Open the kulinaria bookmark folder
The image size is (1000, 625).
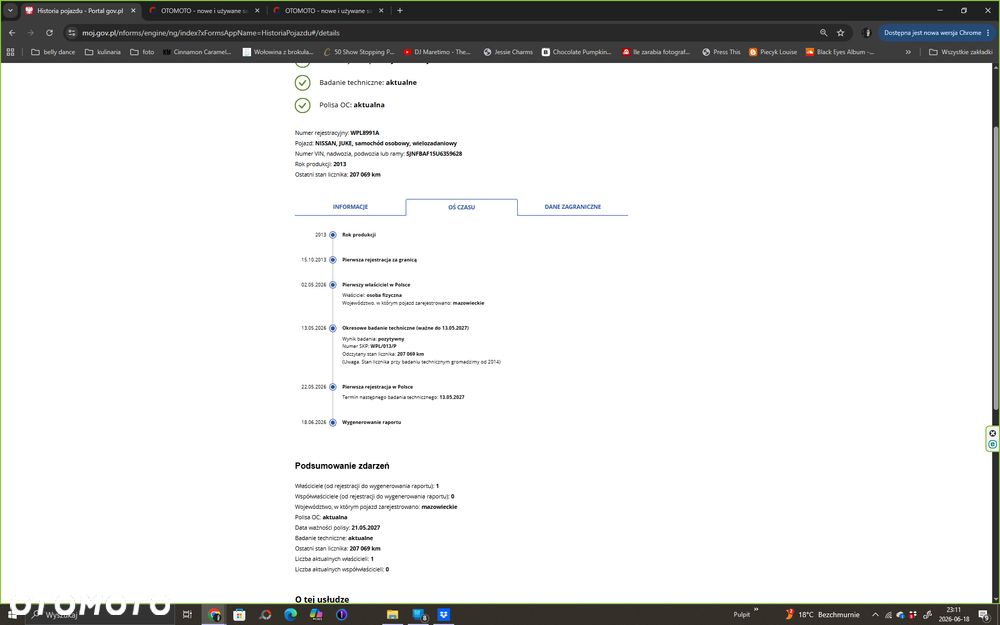coord(103,52)
